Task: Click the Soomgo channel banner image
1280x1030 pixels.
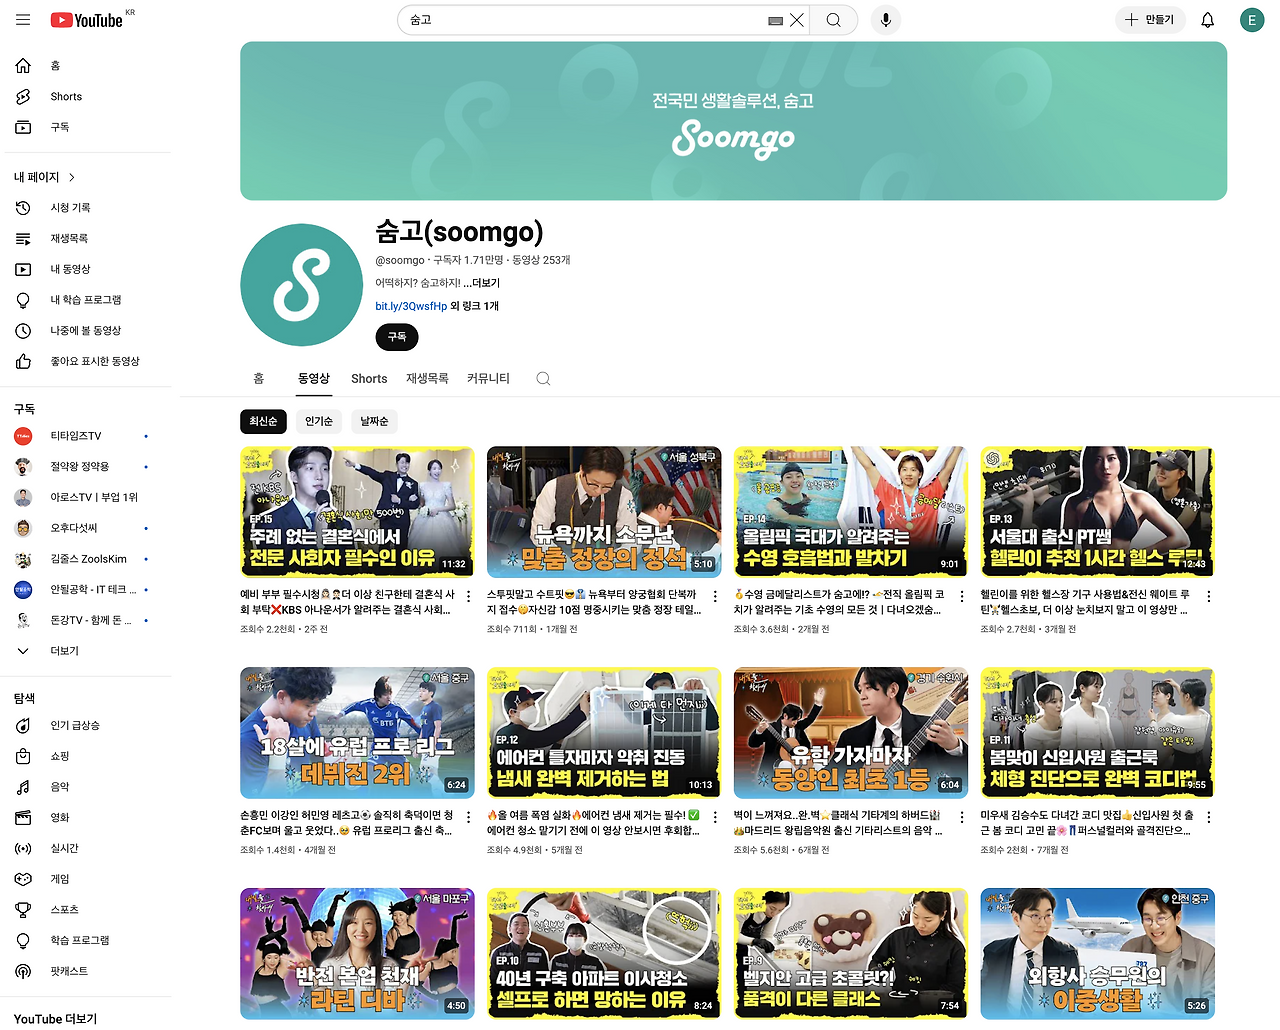Action: [x=733, y=121]
